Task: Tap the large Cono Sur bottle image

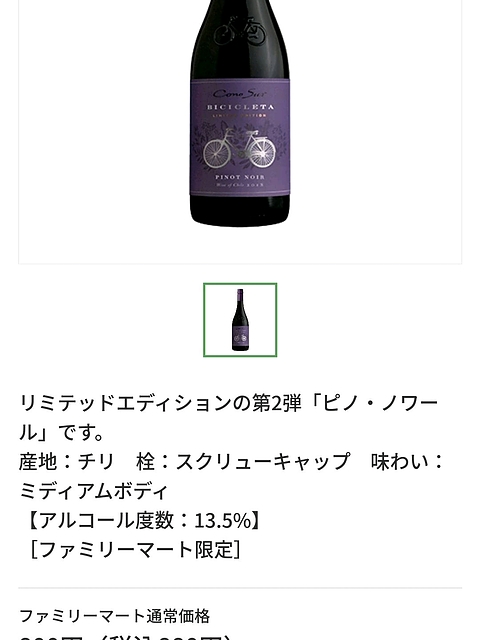Action: [x=240, y=113]
